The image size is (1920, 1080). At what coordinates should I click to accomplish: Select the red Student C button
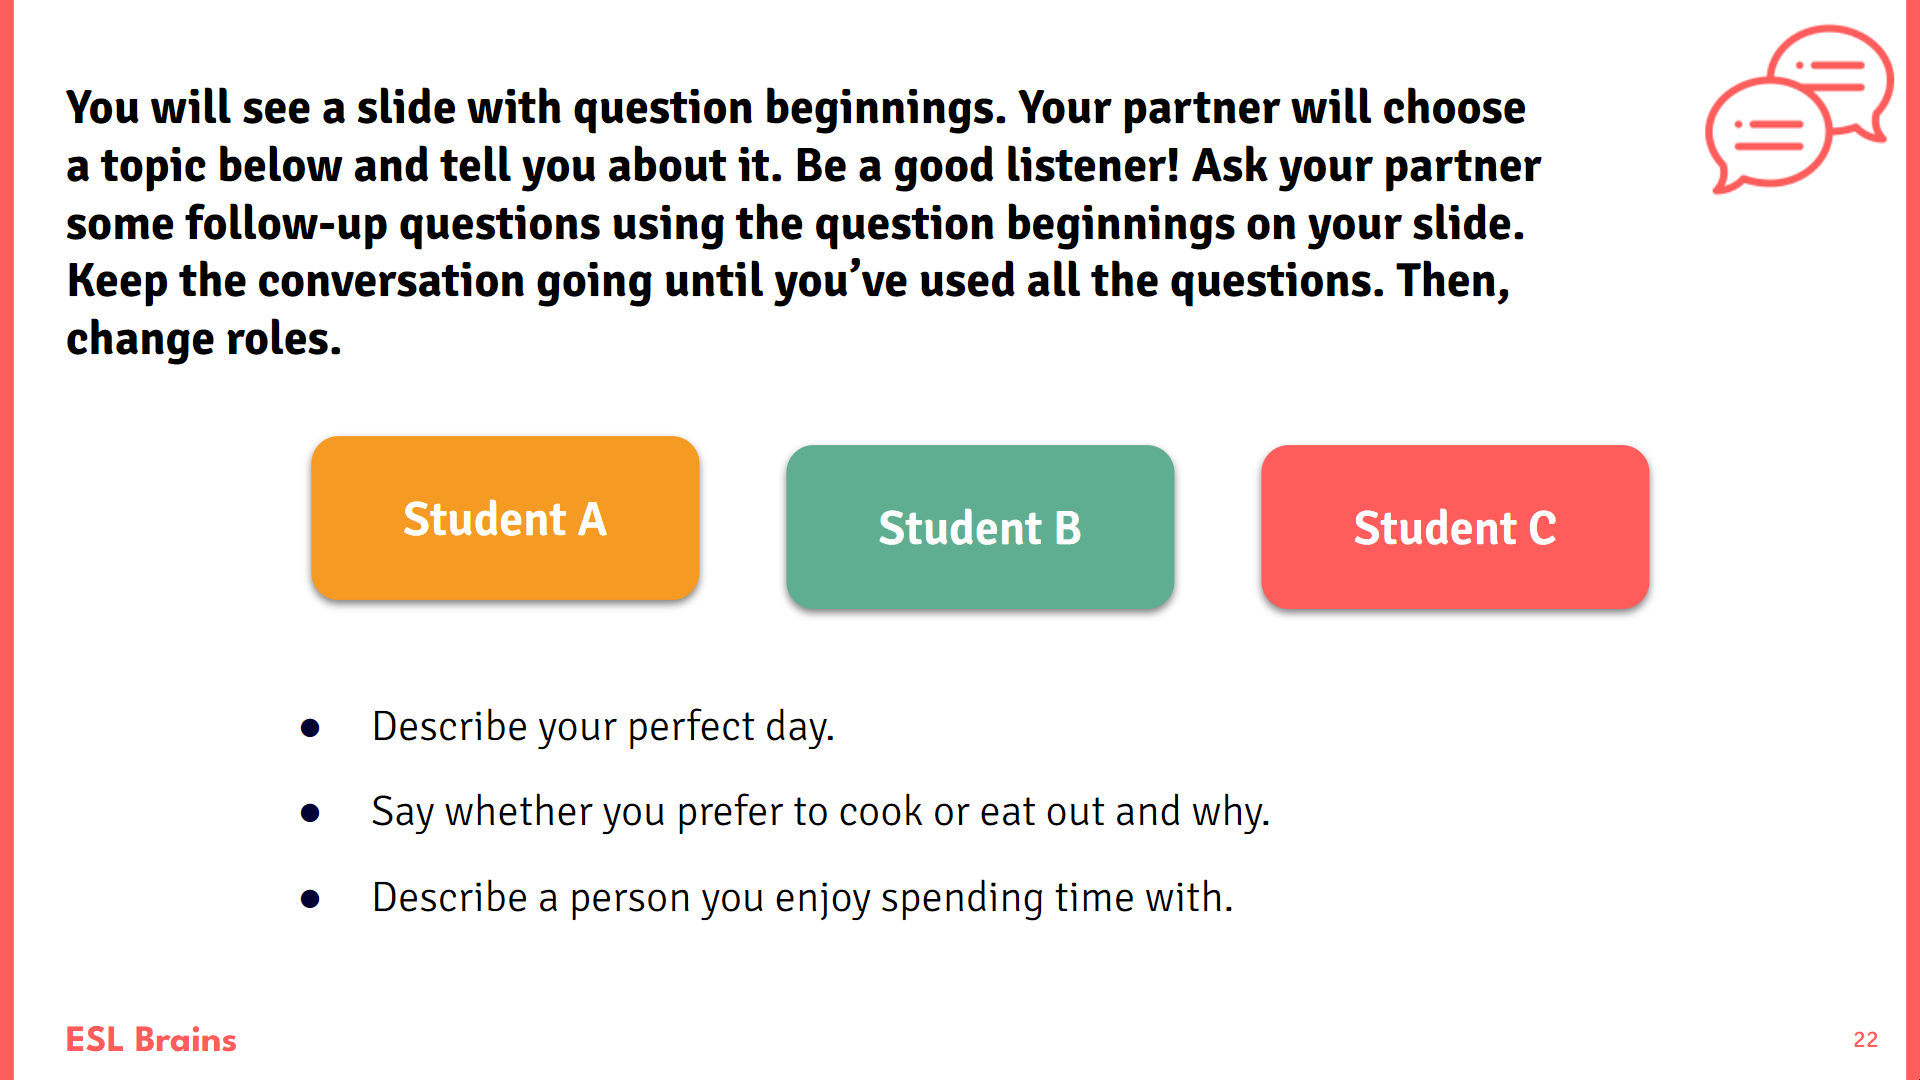[x=1455, y=527]
